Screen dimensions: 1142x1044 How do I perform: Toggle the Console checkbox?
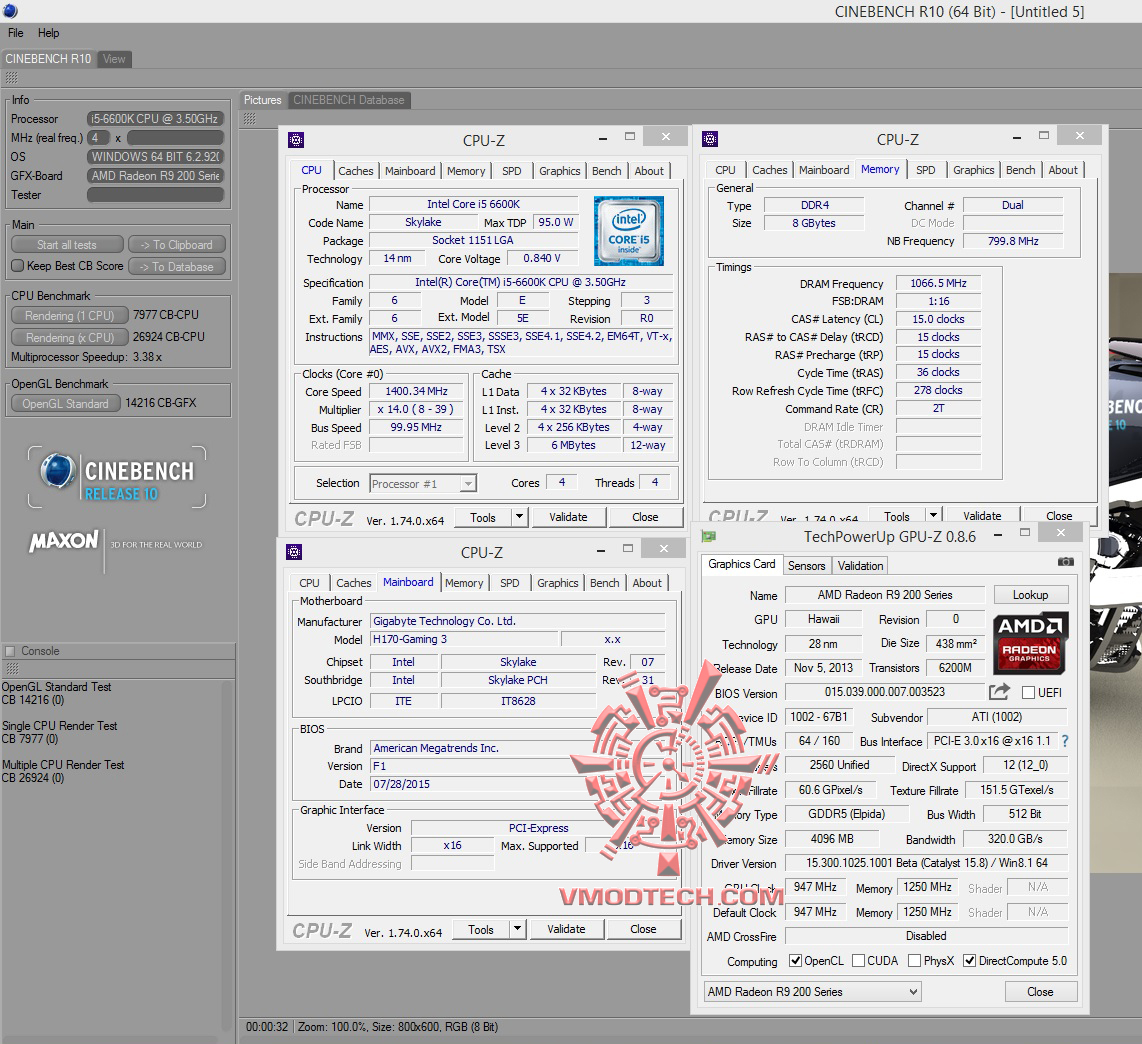tap(10, 651)
